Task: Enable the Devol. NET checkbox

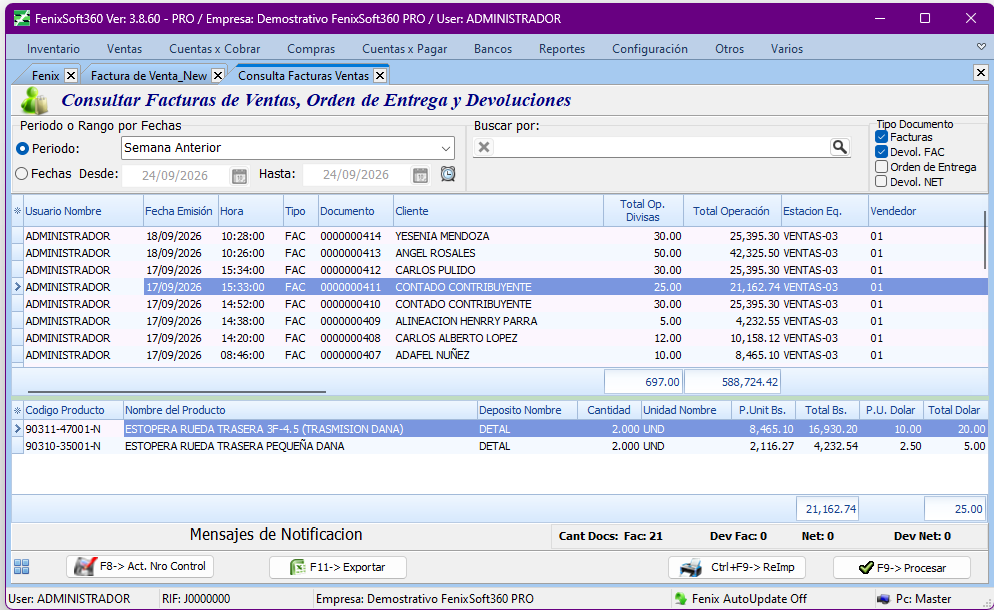Action: pyautogui.click(x=881, y=182)
